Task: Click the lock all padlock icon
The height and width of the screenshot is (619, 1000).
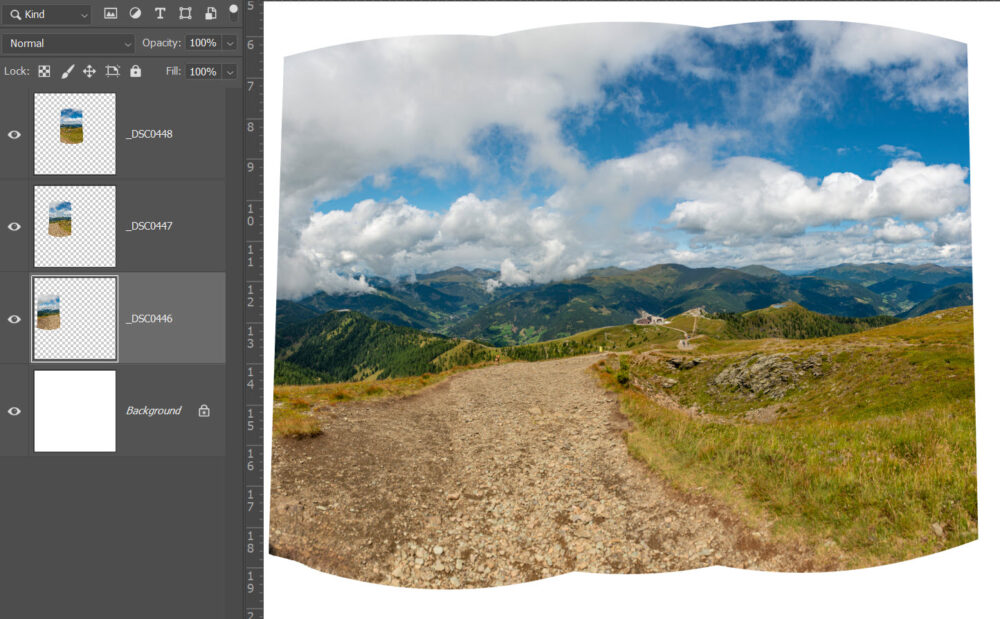Action: pyautogui.click(x=135, y=72)
